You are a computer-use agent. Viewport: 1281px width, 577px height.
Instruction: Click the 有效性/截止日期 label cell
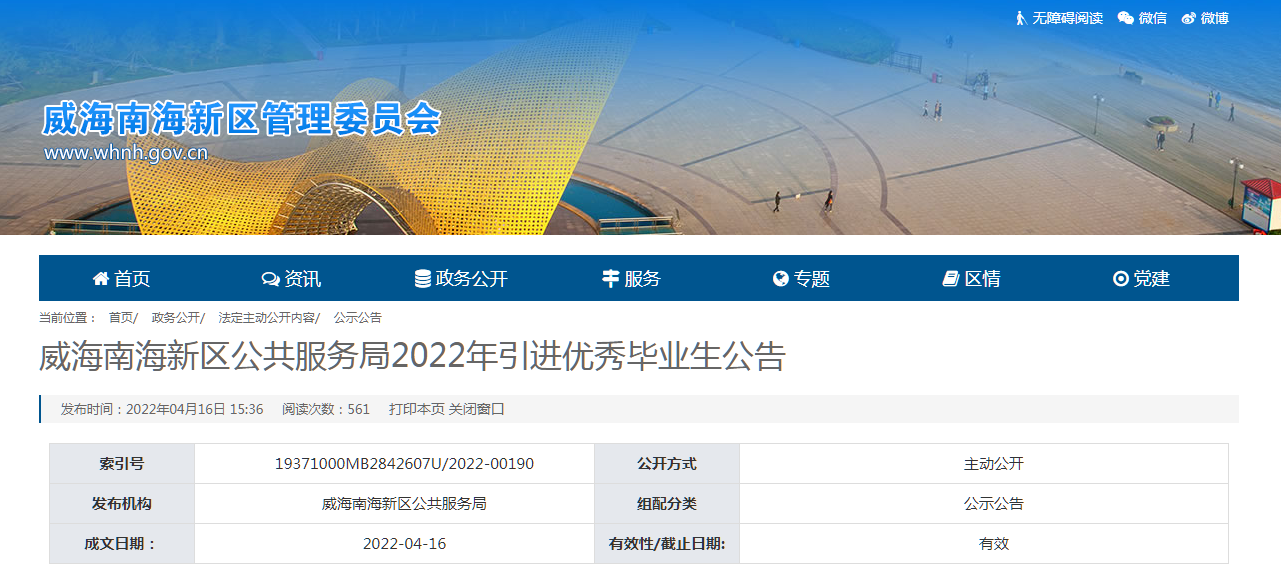tap(667, 544)
